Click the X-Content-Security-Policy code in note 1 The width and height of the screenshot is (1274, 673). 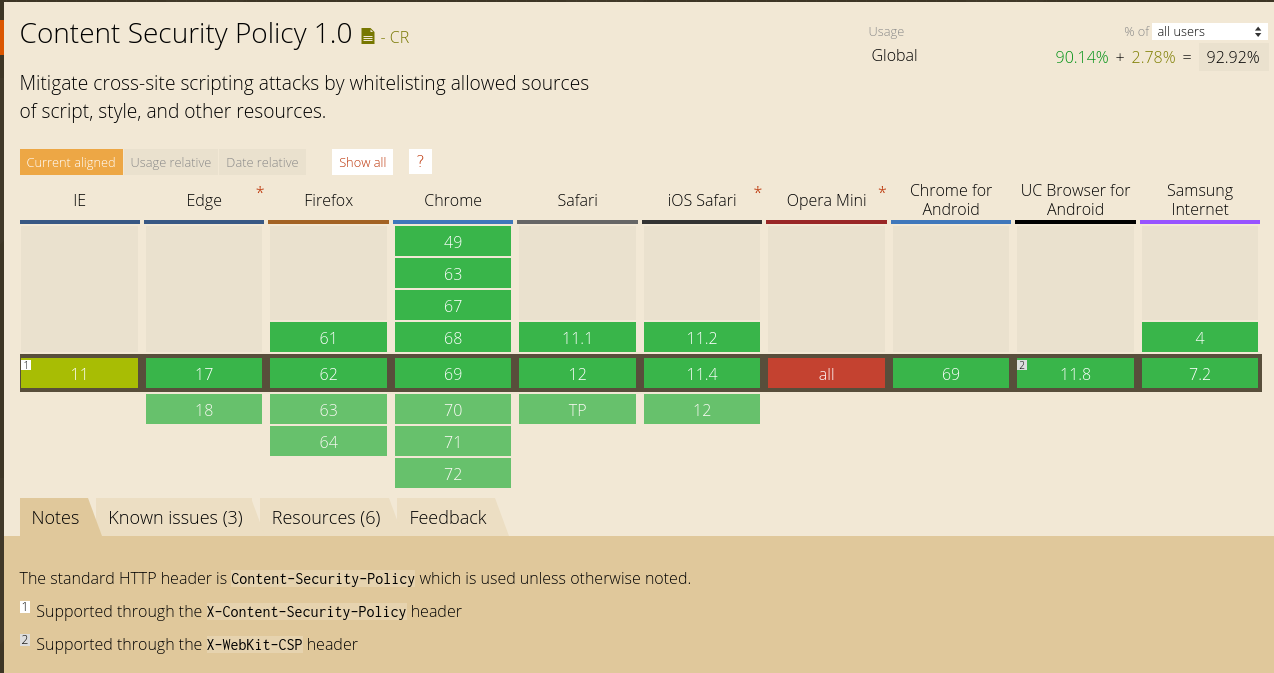coord(307,611)
